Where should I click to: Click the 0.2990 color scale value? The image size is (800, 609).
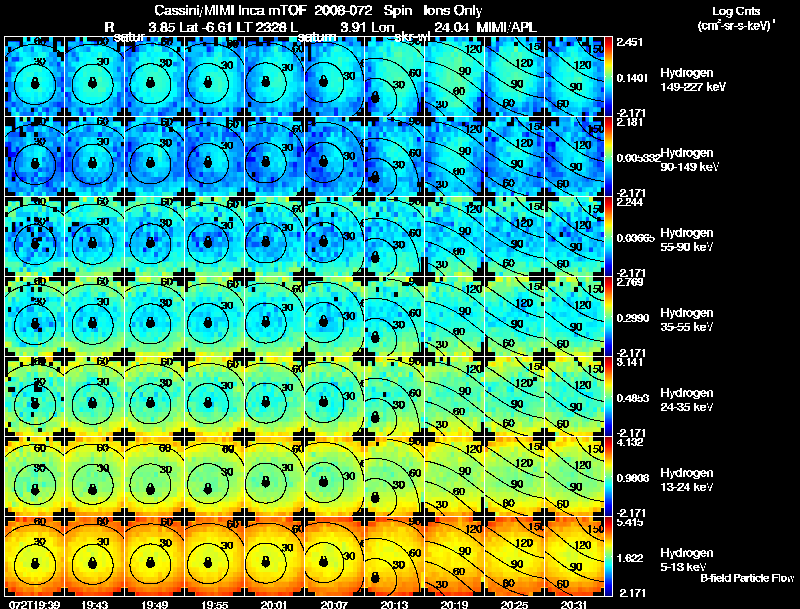(633, 318)
